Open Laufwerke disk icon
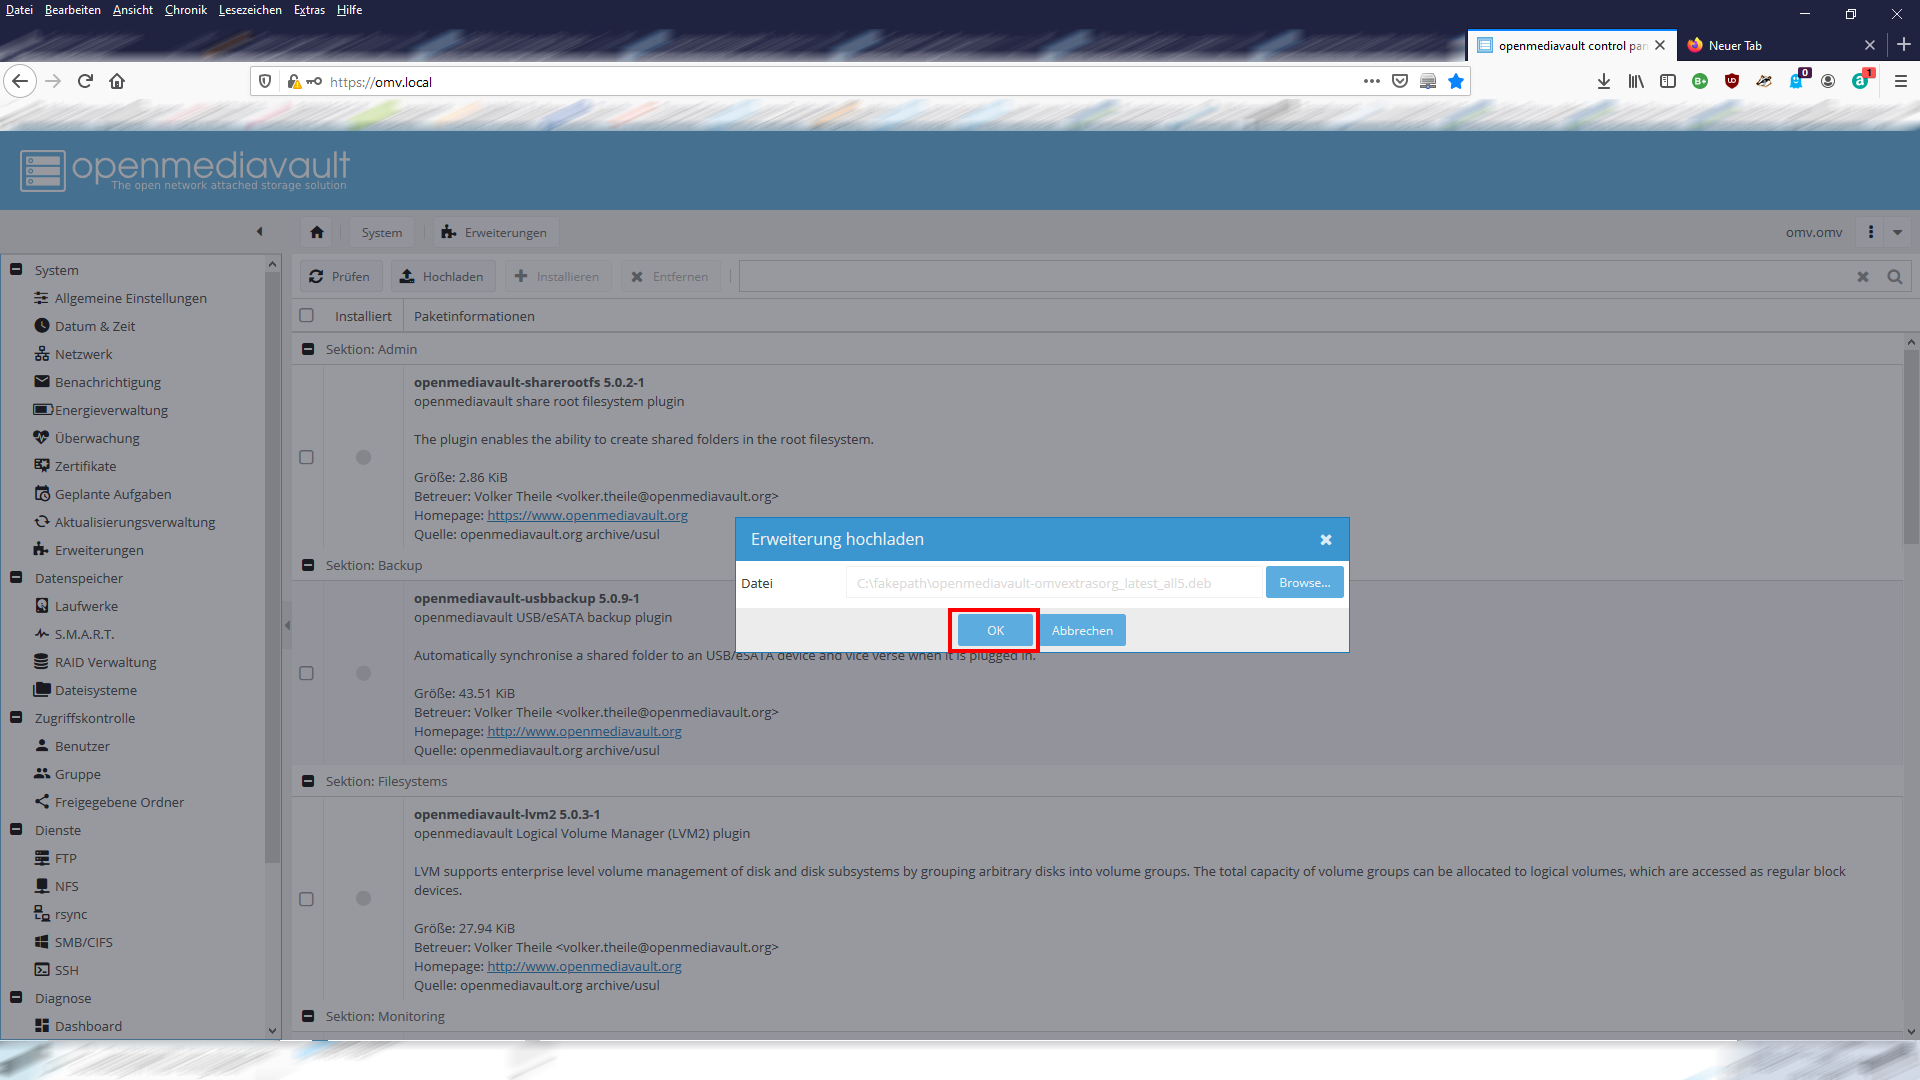 coord(42,606)
